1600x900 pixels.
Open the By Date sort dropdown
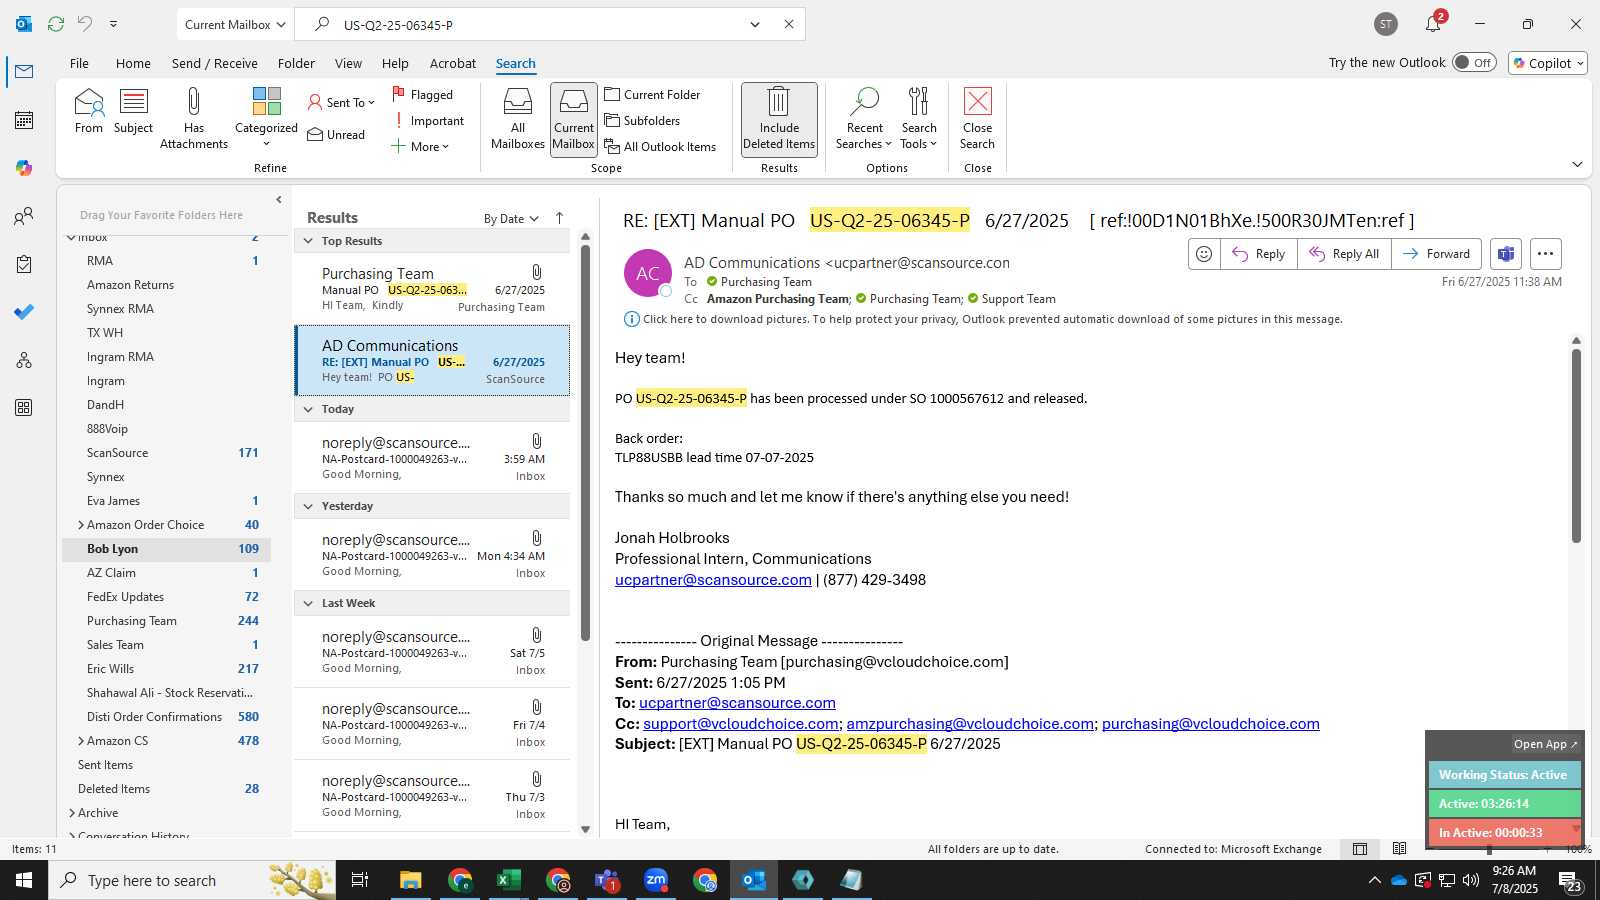511,219
